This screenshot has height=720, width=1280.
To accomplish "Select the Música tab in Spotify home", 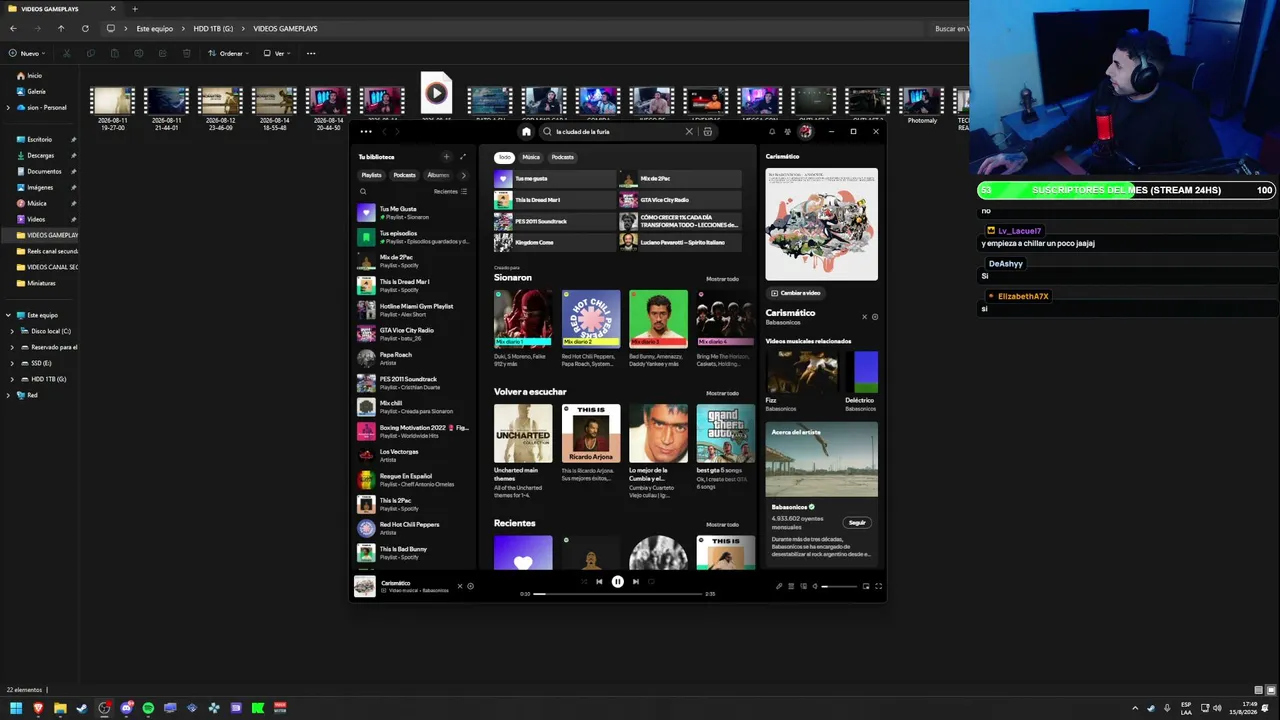I will click(x=531, y=157).
